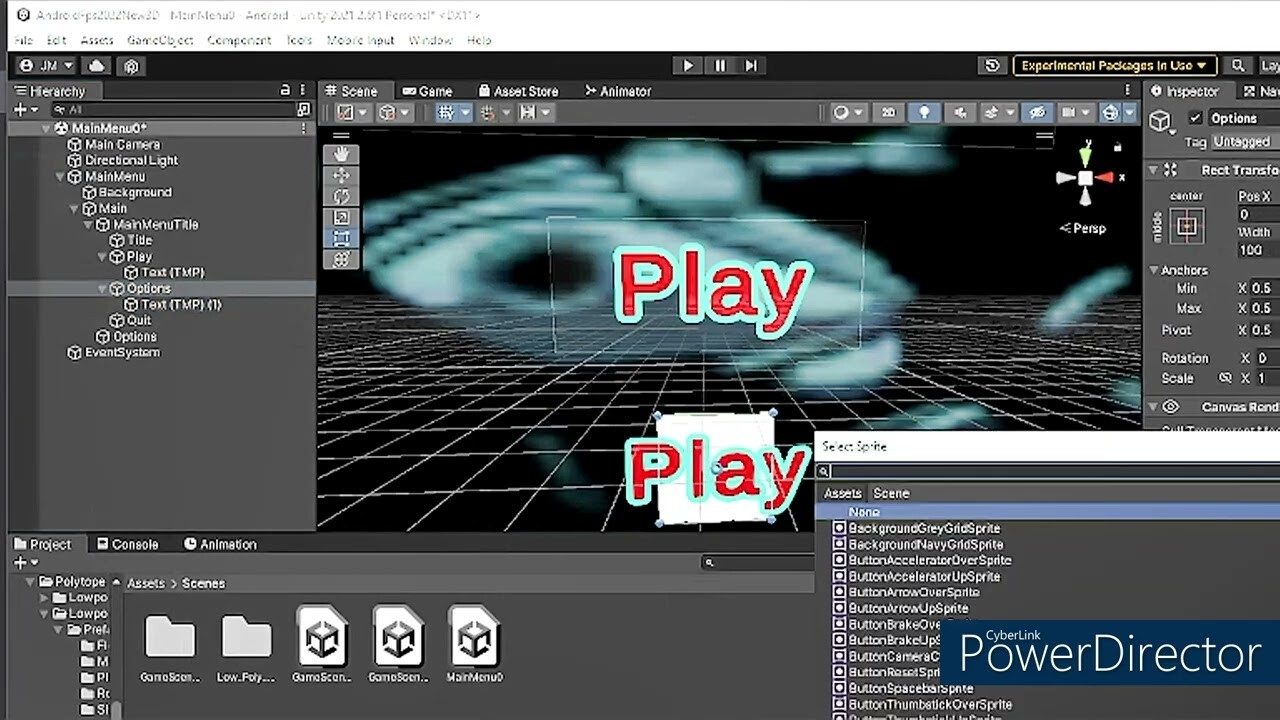Click the Play button to run game
This screenshot has height=720, width=1280.
(687, 66)
